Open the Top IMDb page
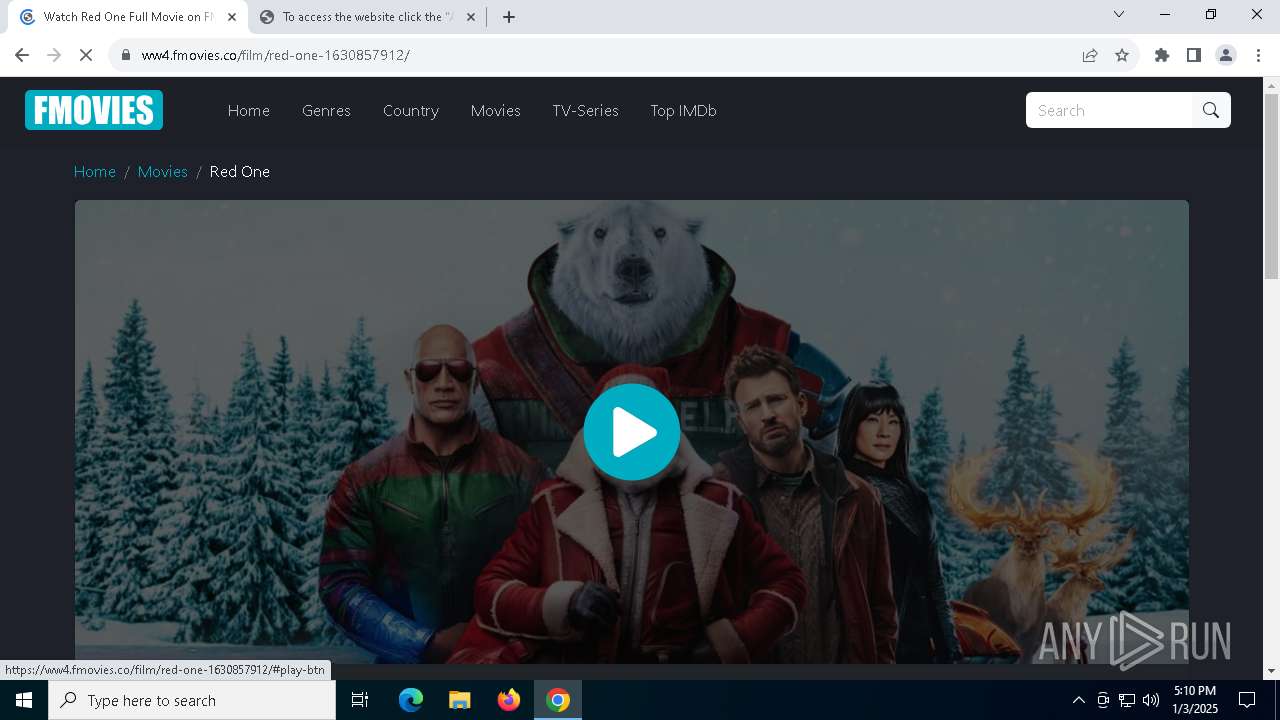The height and width of the screenshot is (720, 1280). click(x=683, y=111)
